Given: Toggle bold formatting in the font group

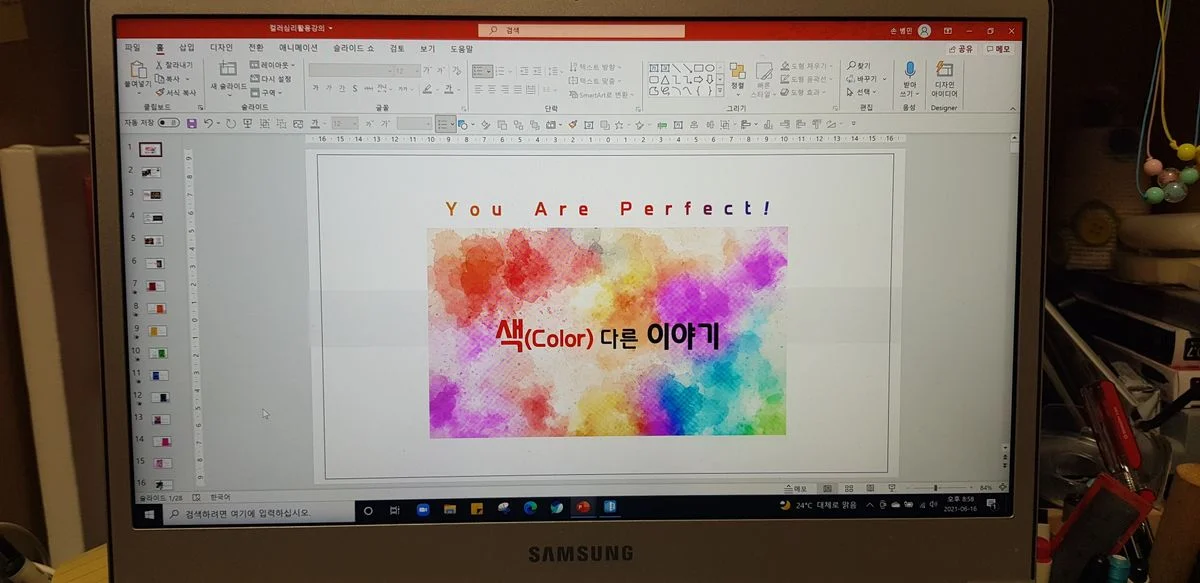Looking at the screenshot, I should click(x=317, y=89).
